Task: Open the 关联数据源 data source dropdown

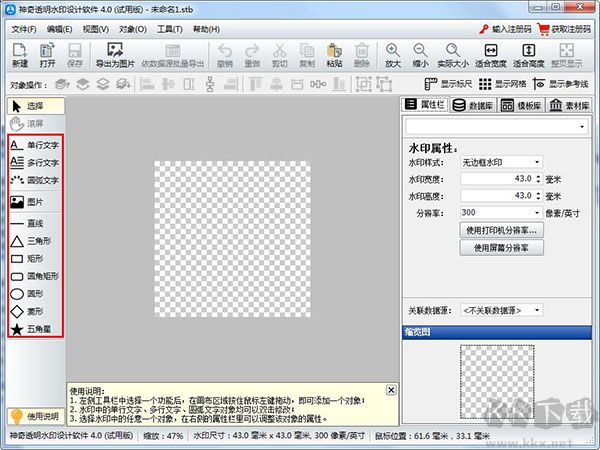Action: pos(504,311)
